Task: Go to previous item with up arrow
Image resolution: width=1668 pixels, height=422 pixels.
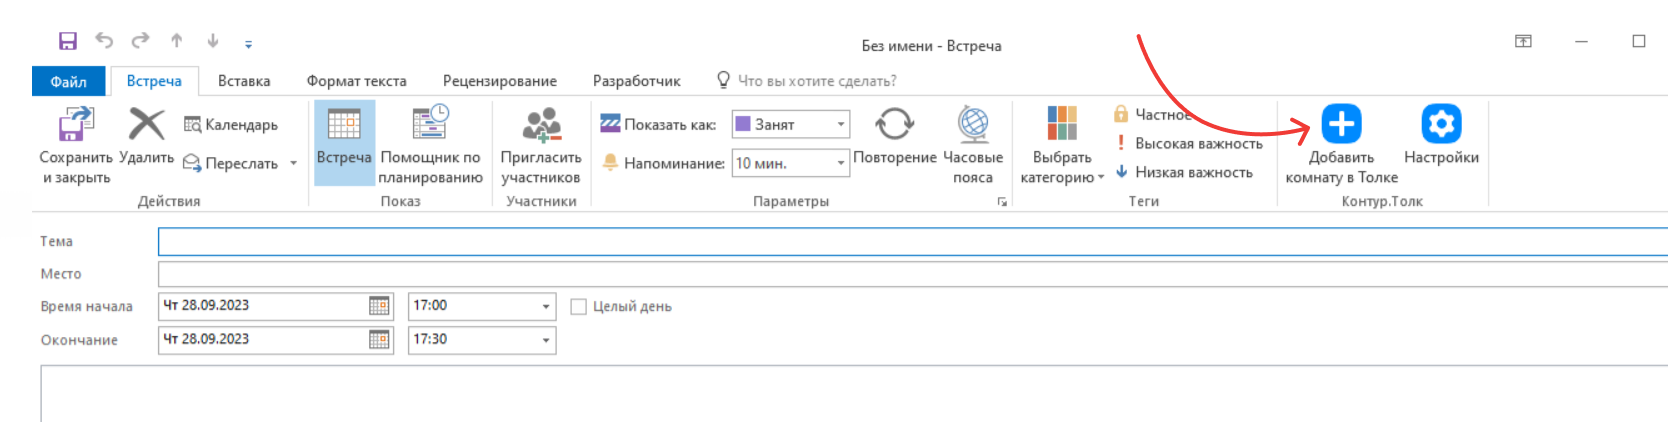Action: pyautogui.click(x=176, y=40)
